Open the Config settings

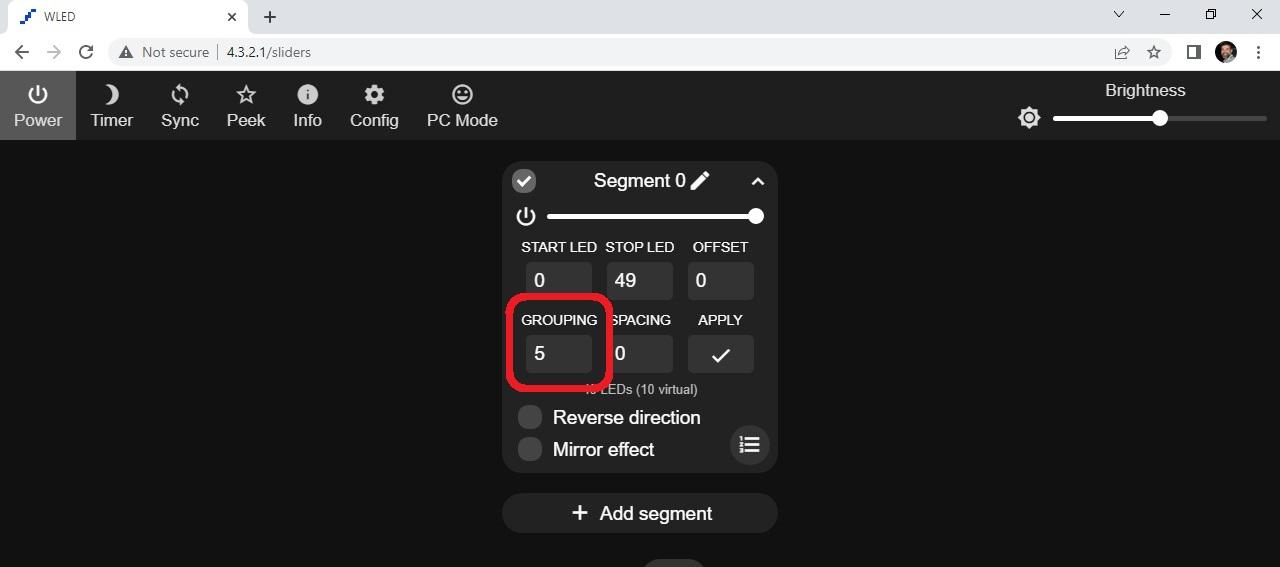coord(374,105)
